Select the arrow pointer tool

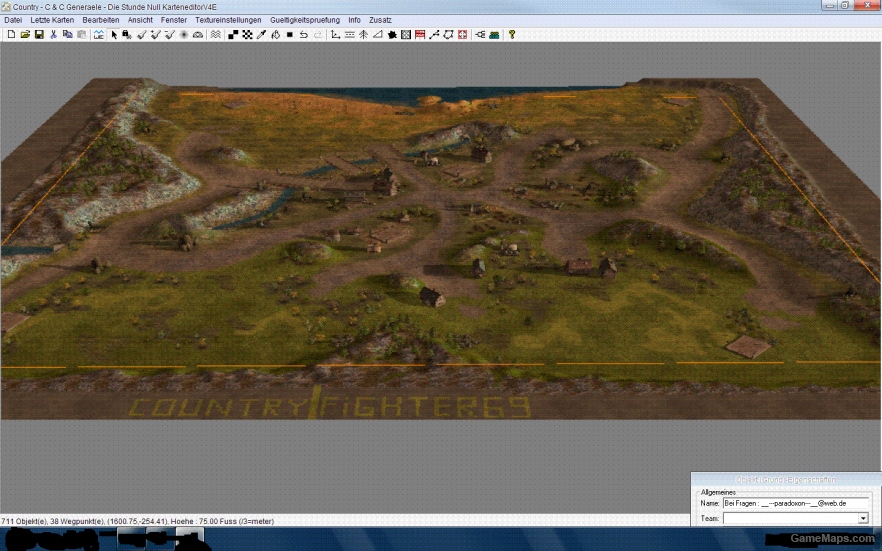coord(114,35)
